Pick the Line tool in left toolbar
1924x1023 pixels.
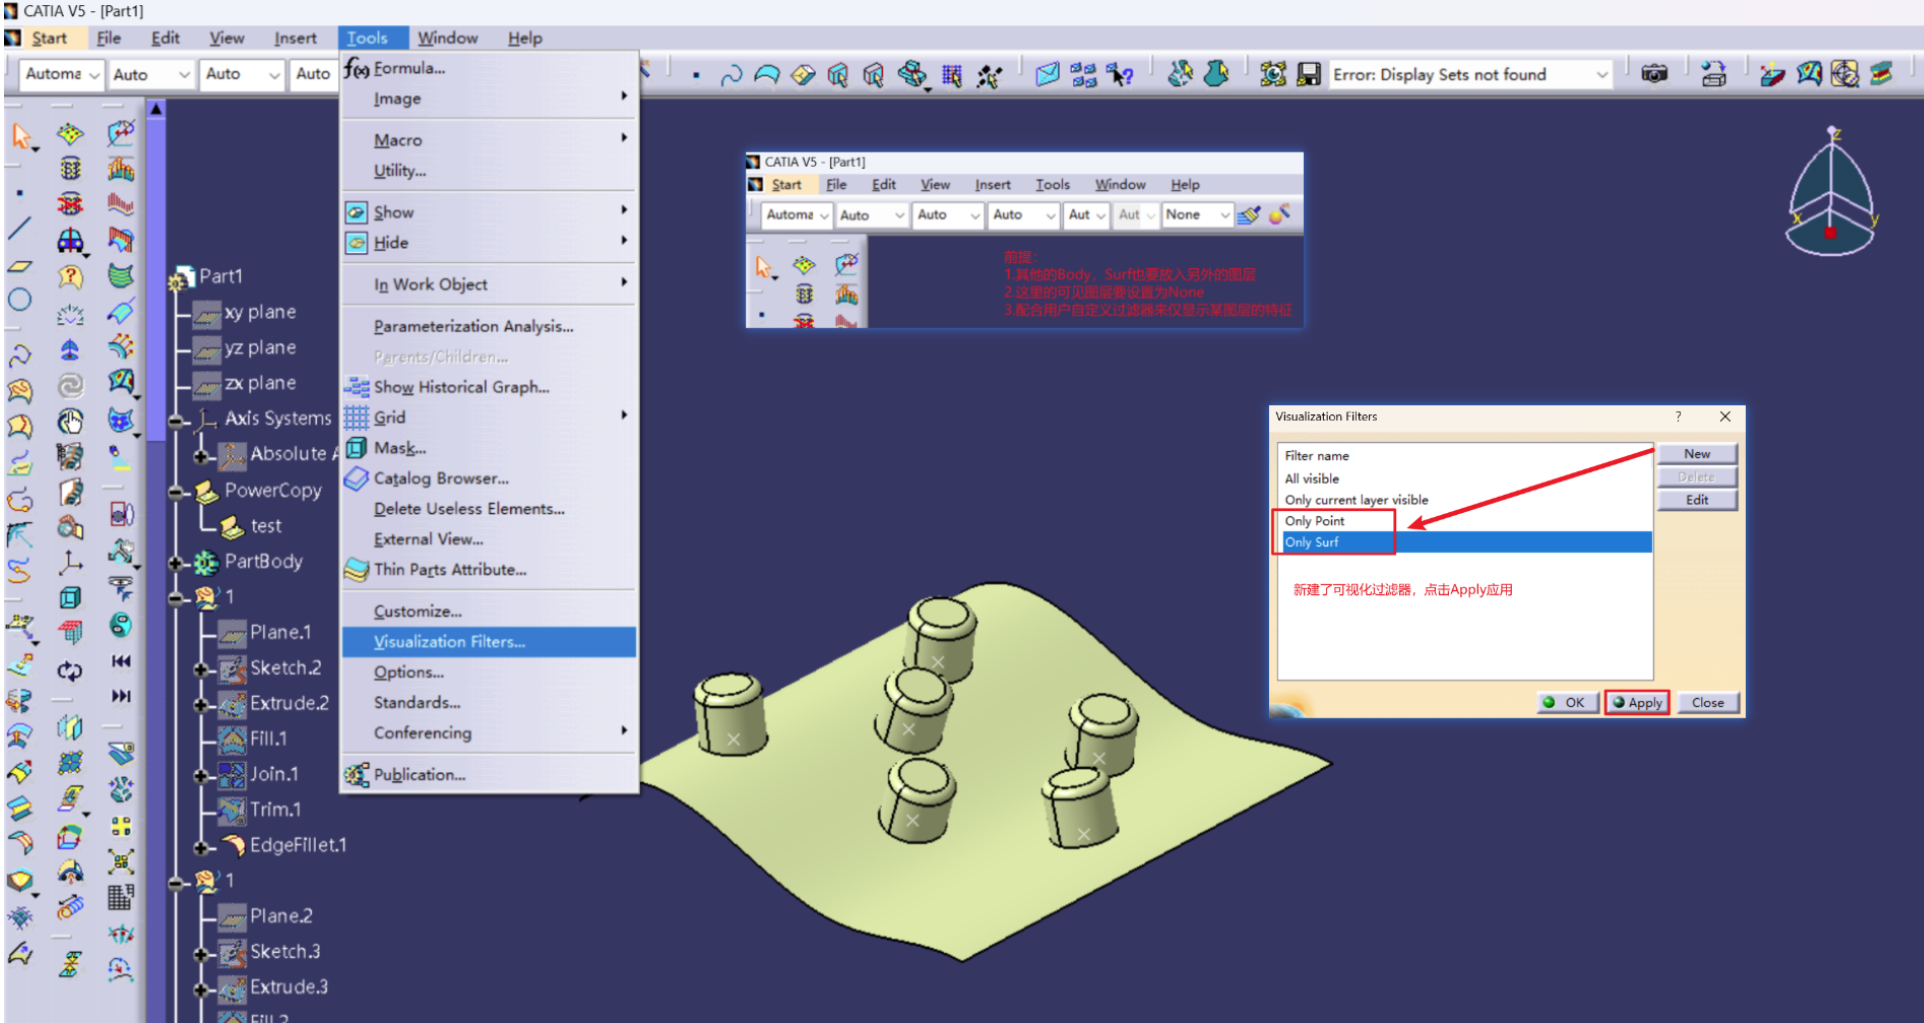[19, 229]
